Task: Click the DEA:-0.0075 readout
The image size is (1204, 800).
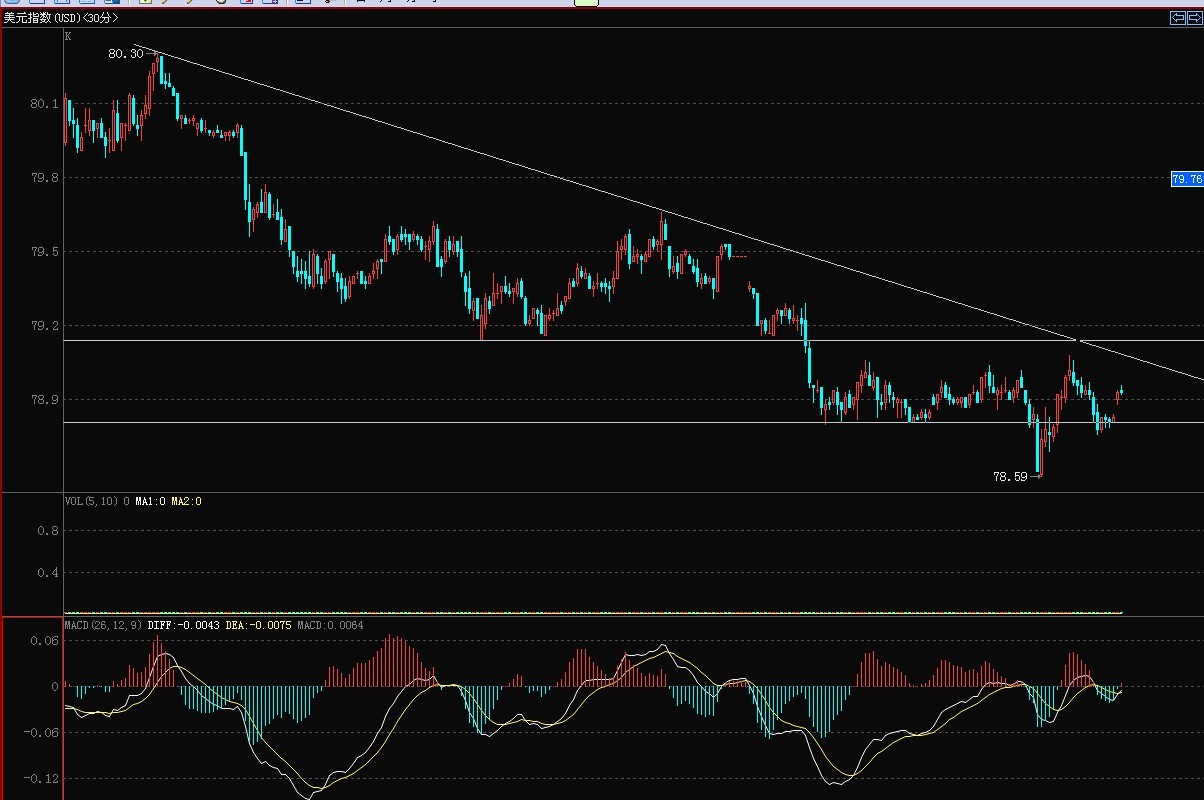Action: pos(259,625)
